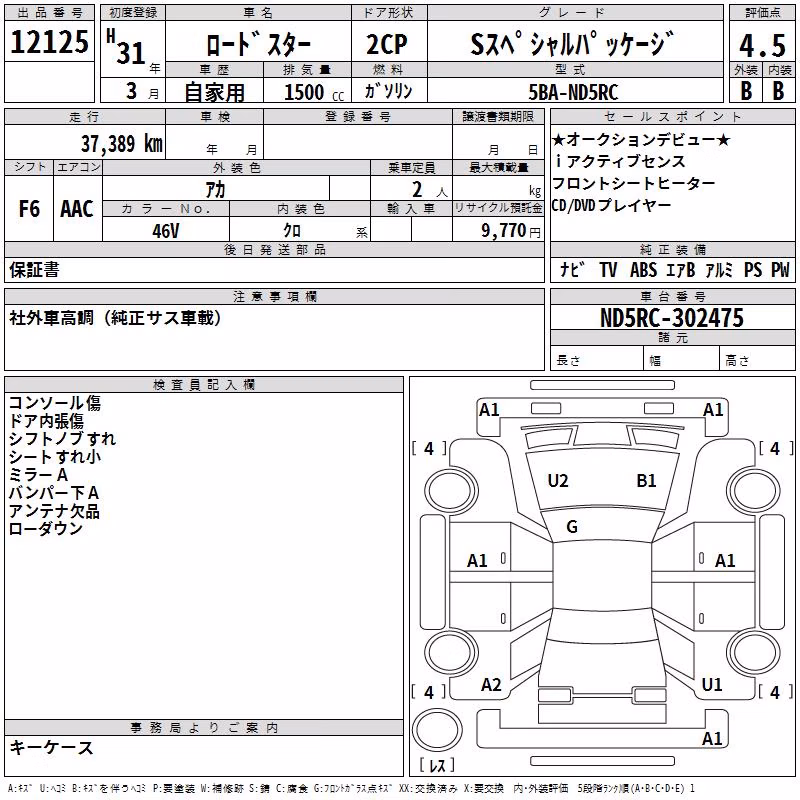800x800 pixels.
Task: Click the 保証書 entry under 後日発送部品
Action: pyautogui.click(x=34, y=269)
